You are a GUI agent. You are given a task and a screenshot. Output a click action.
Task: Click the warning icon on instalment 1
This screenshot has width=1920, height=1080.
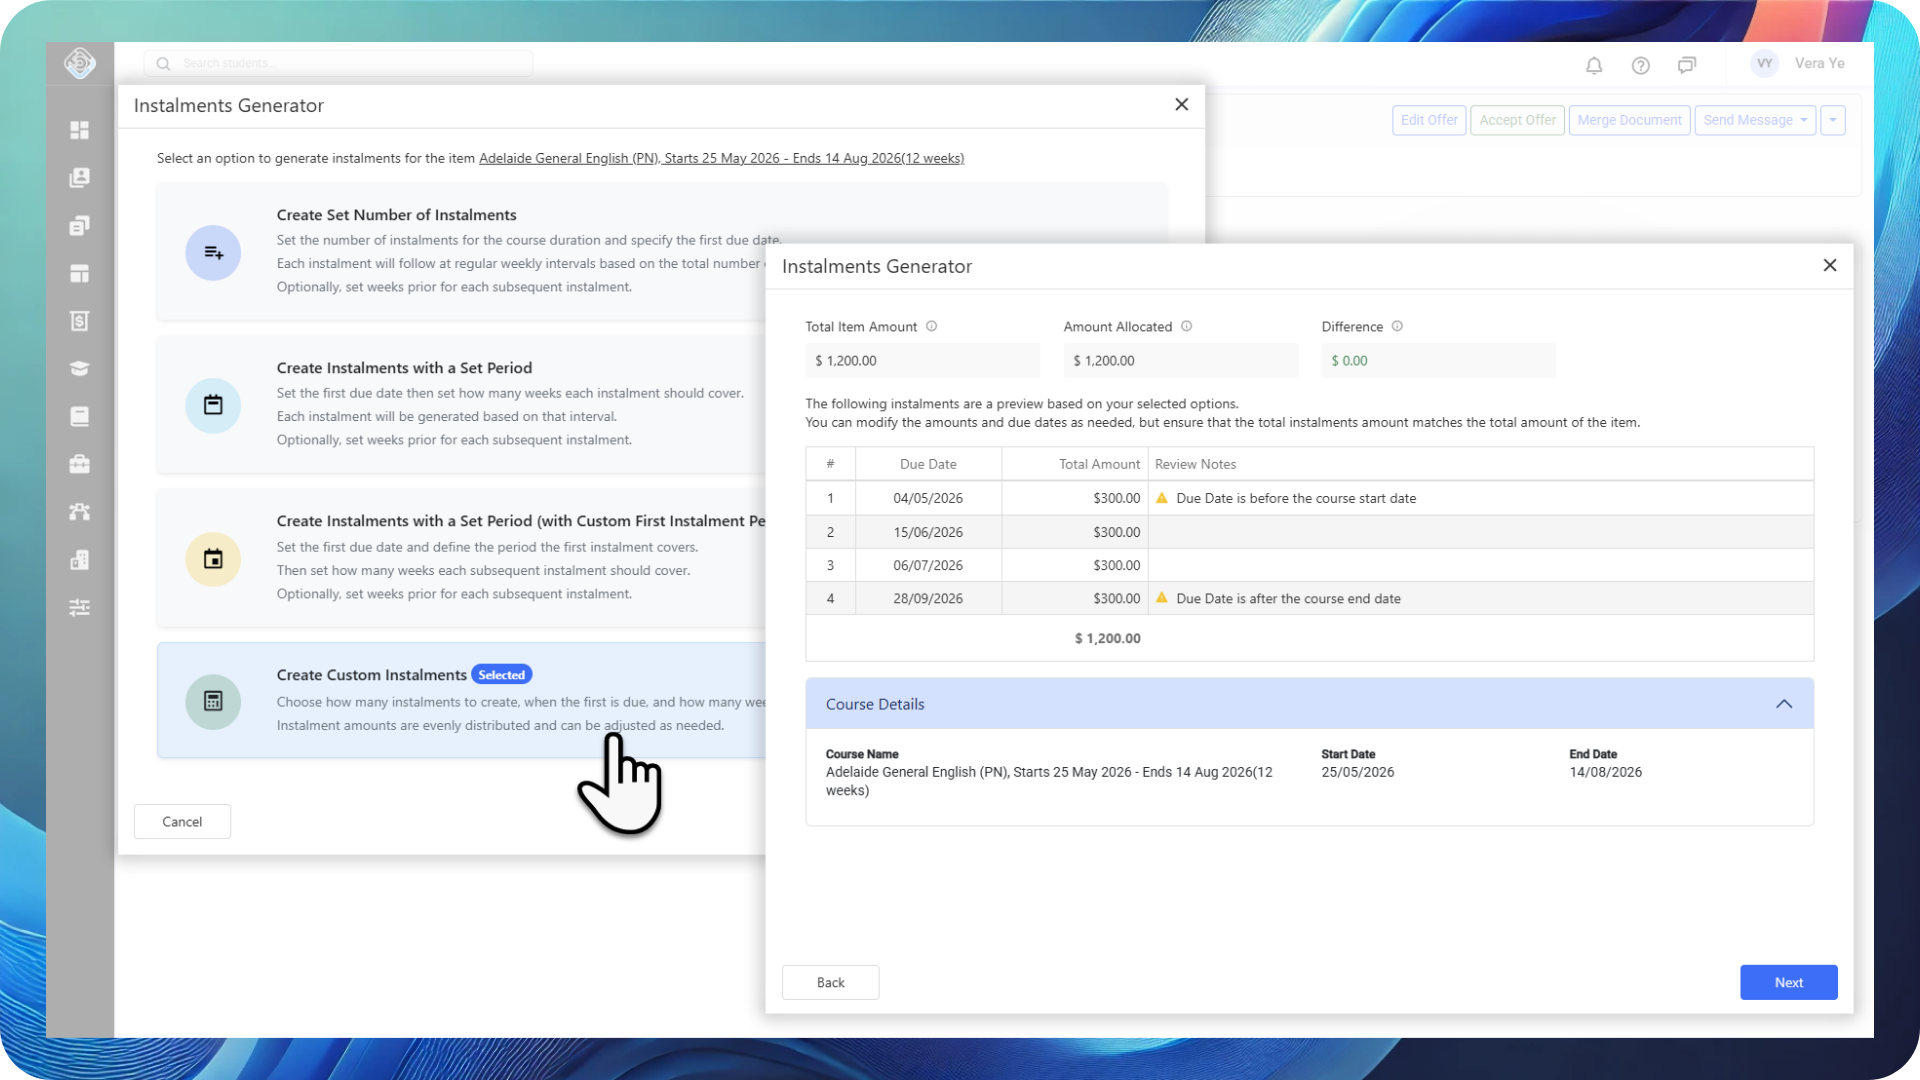point(1162,498)
